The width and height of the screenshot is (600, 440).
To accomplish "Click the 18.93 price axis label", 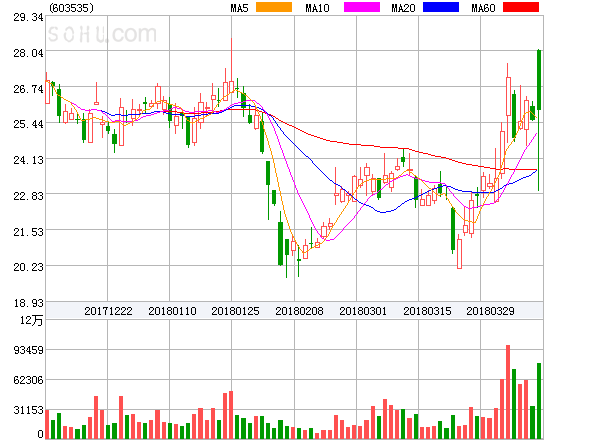I will coord(28,303).
